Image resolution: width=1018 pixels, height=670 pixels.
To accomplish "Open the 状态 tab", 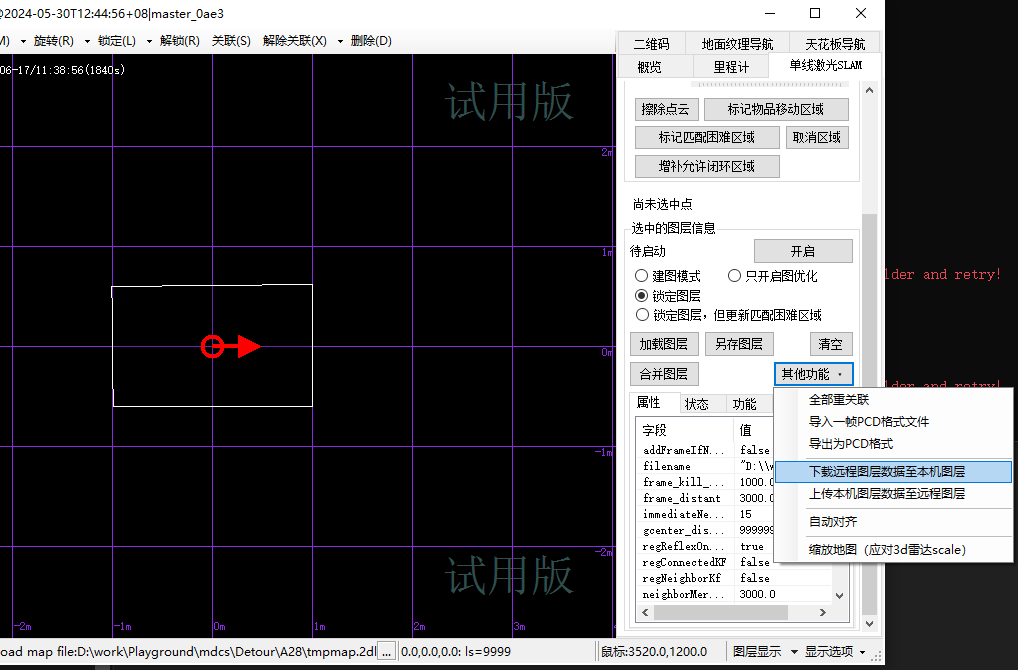I will click(x=696, y=404).
